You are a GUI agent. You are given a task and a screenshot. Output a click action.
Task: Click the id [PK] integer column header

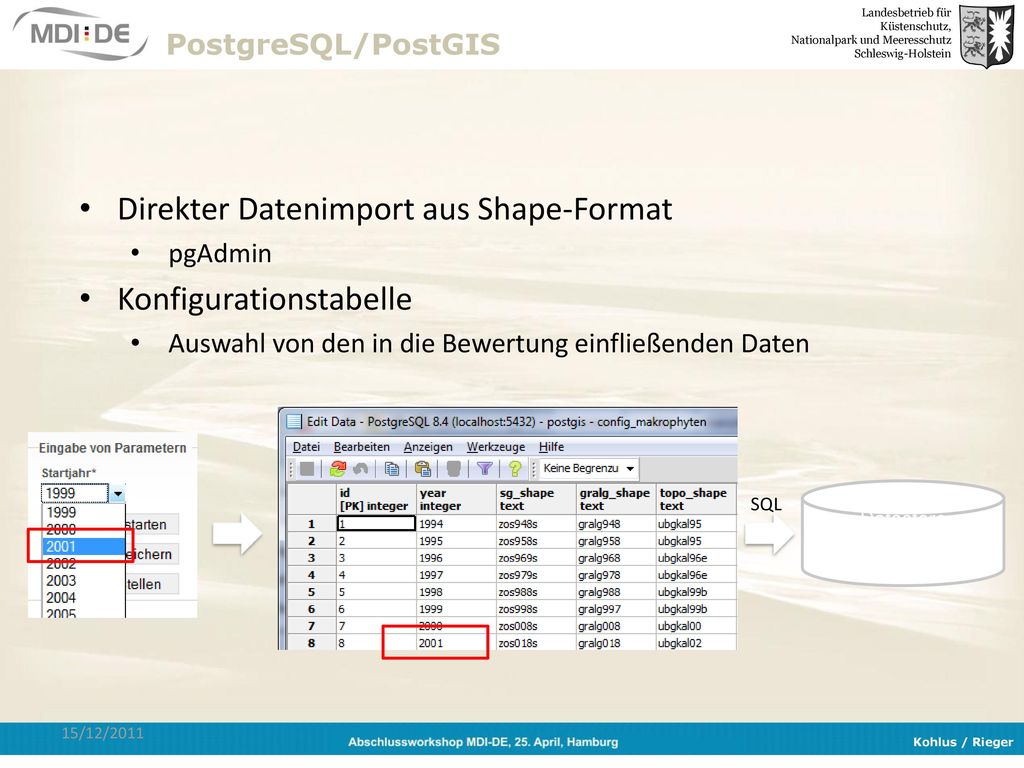tap(376, 500)
